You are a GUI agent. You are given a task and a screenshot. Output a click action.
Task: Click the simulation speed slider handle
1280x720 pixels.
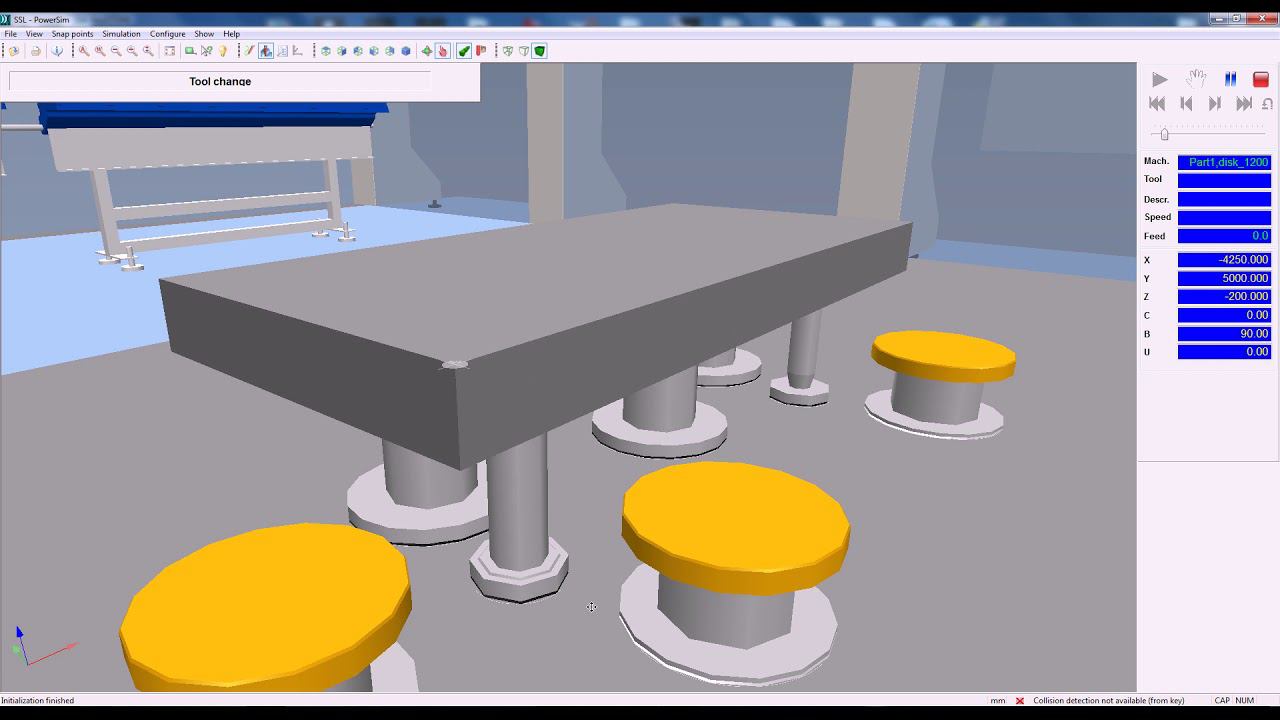pos(1164,134)
